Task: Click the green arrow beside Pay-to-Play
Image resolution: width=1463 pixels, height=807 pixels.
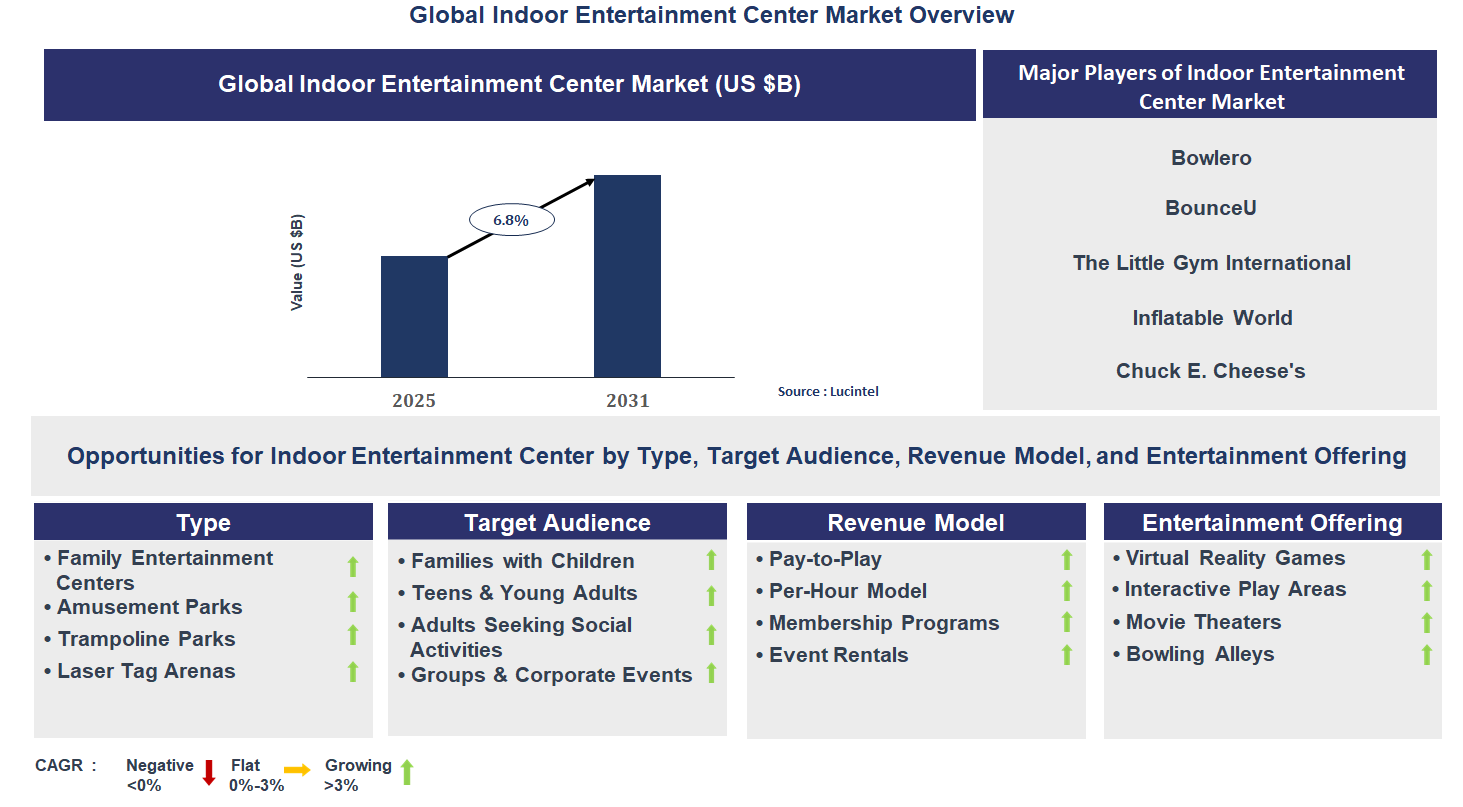Action: click(x=1065, y=559)
